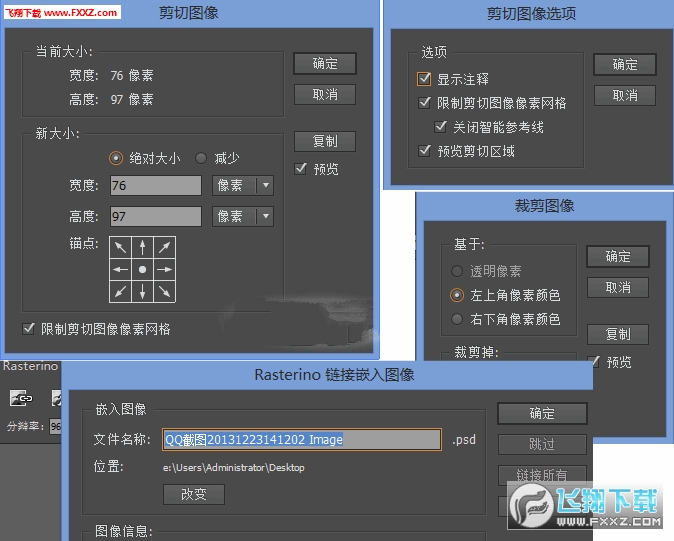Click 取消 in the 剪切图像 dialog
Screen dimensions: 674x541
[x=325, y=95]
